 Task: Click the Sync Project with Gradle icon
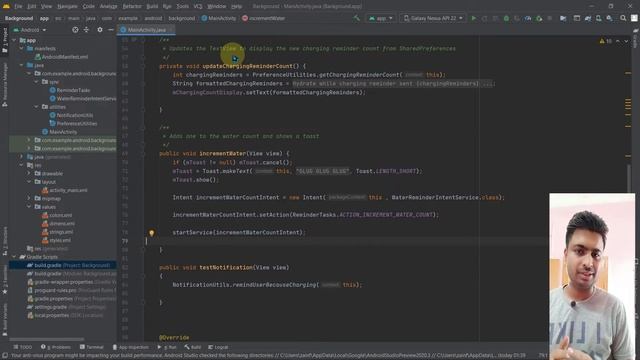588,18
